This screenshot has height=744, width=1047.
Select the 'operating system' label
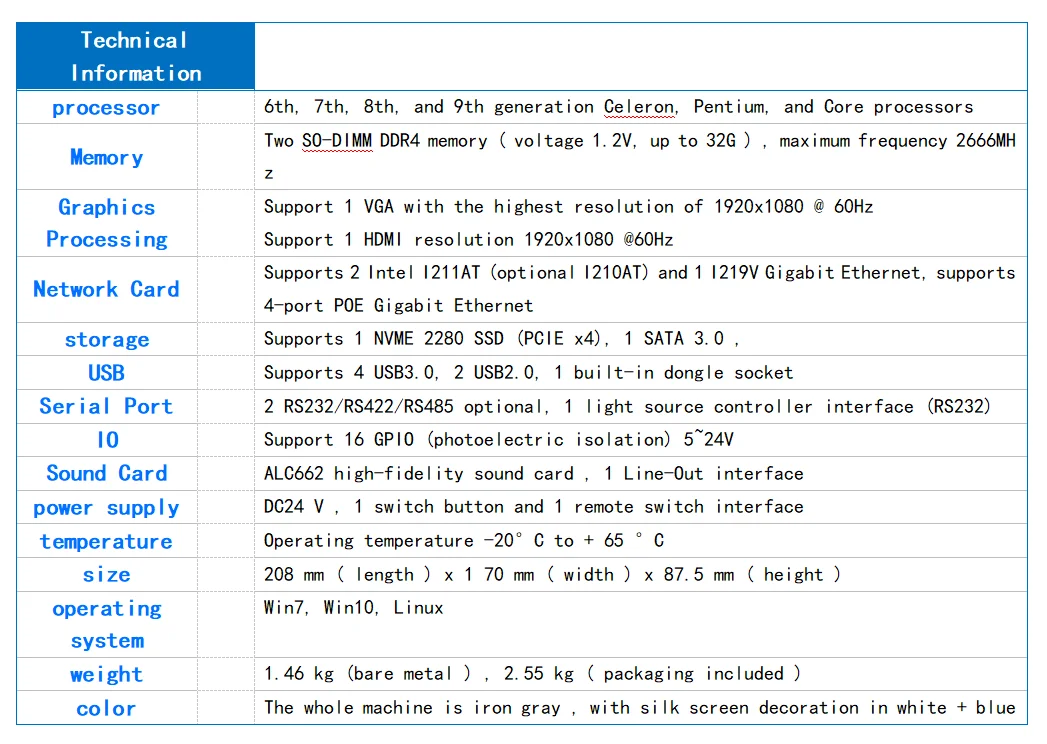pyautogui.click(x=107, y=624)
